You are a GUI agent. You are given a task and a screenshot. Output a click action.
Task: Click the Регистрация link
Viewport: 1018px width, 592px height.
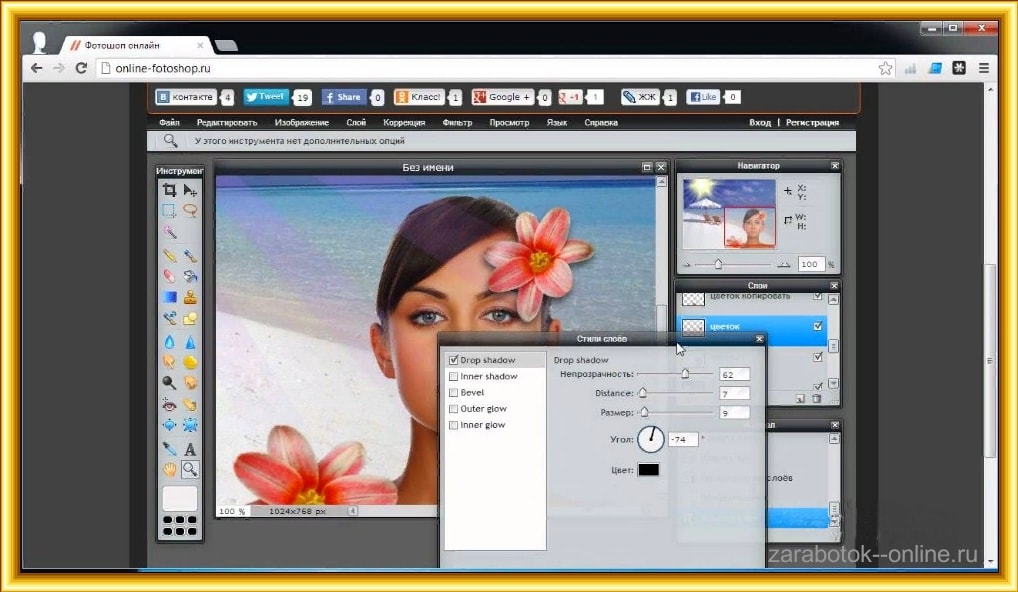click(x=812, y=123)
